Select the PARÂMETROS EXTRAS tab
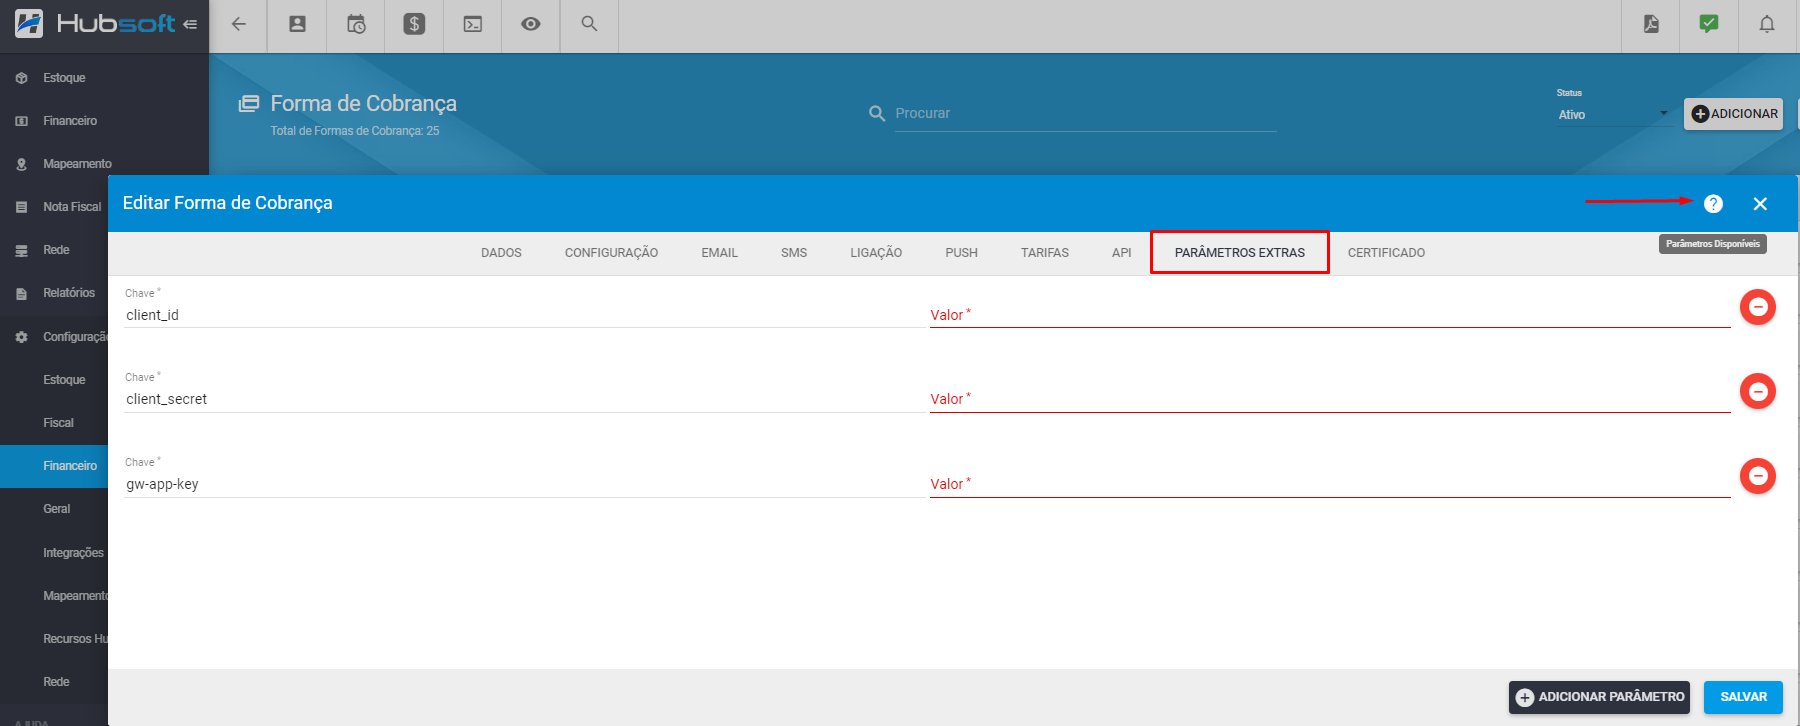1800x726 pixels. pyautogui.click(x=1240, y=253)
